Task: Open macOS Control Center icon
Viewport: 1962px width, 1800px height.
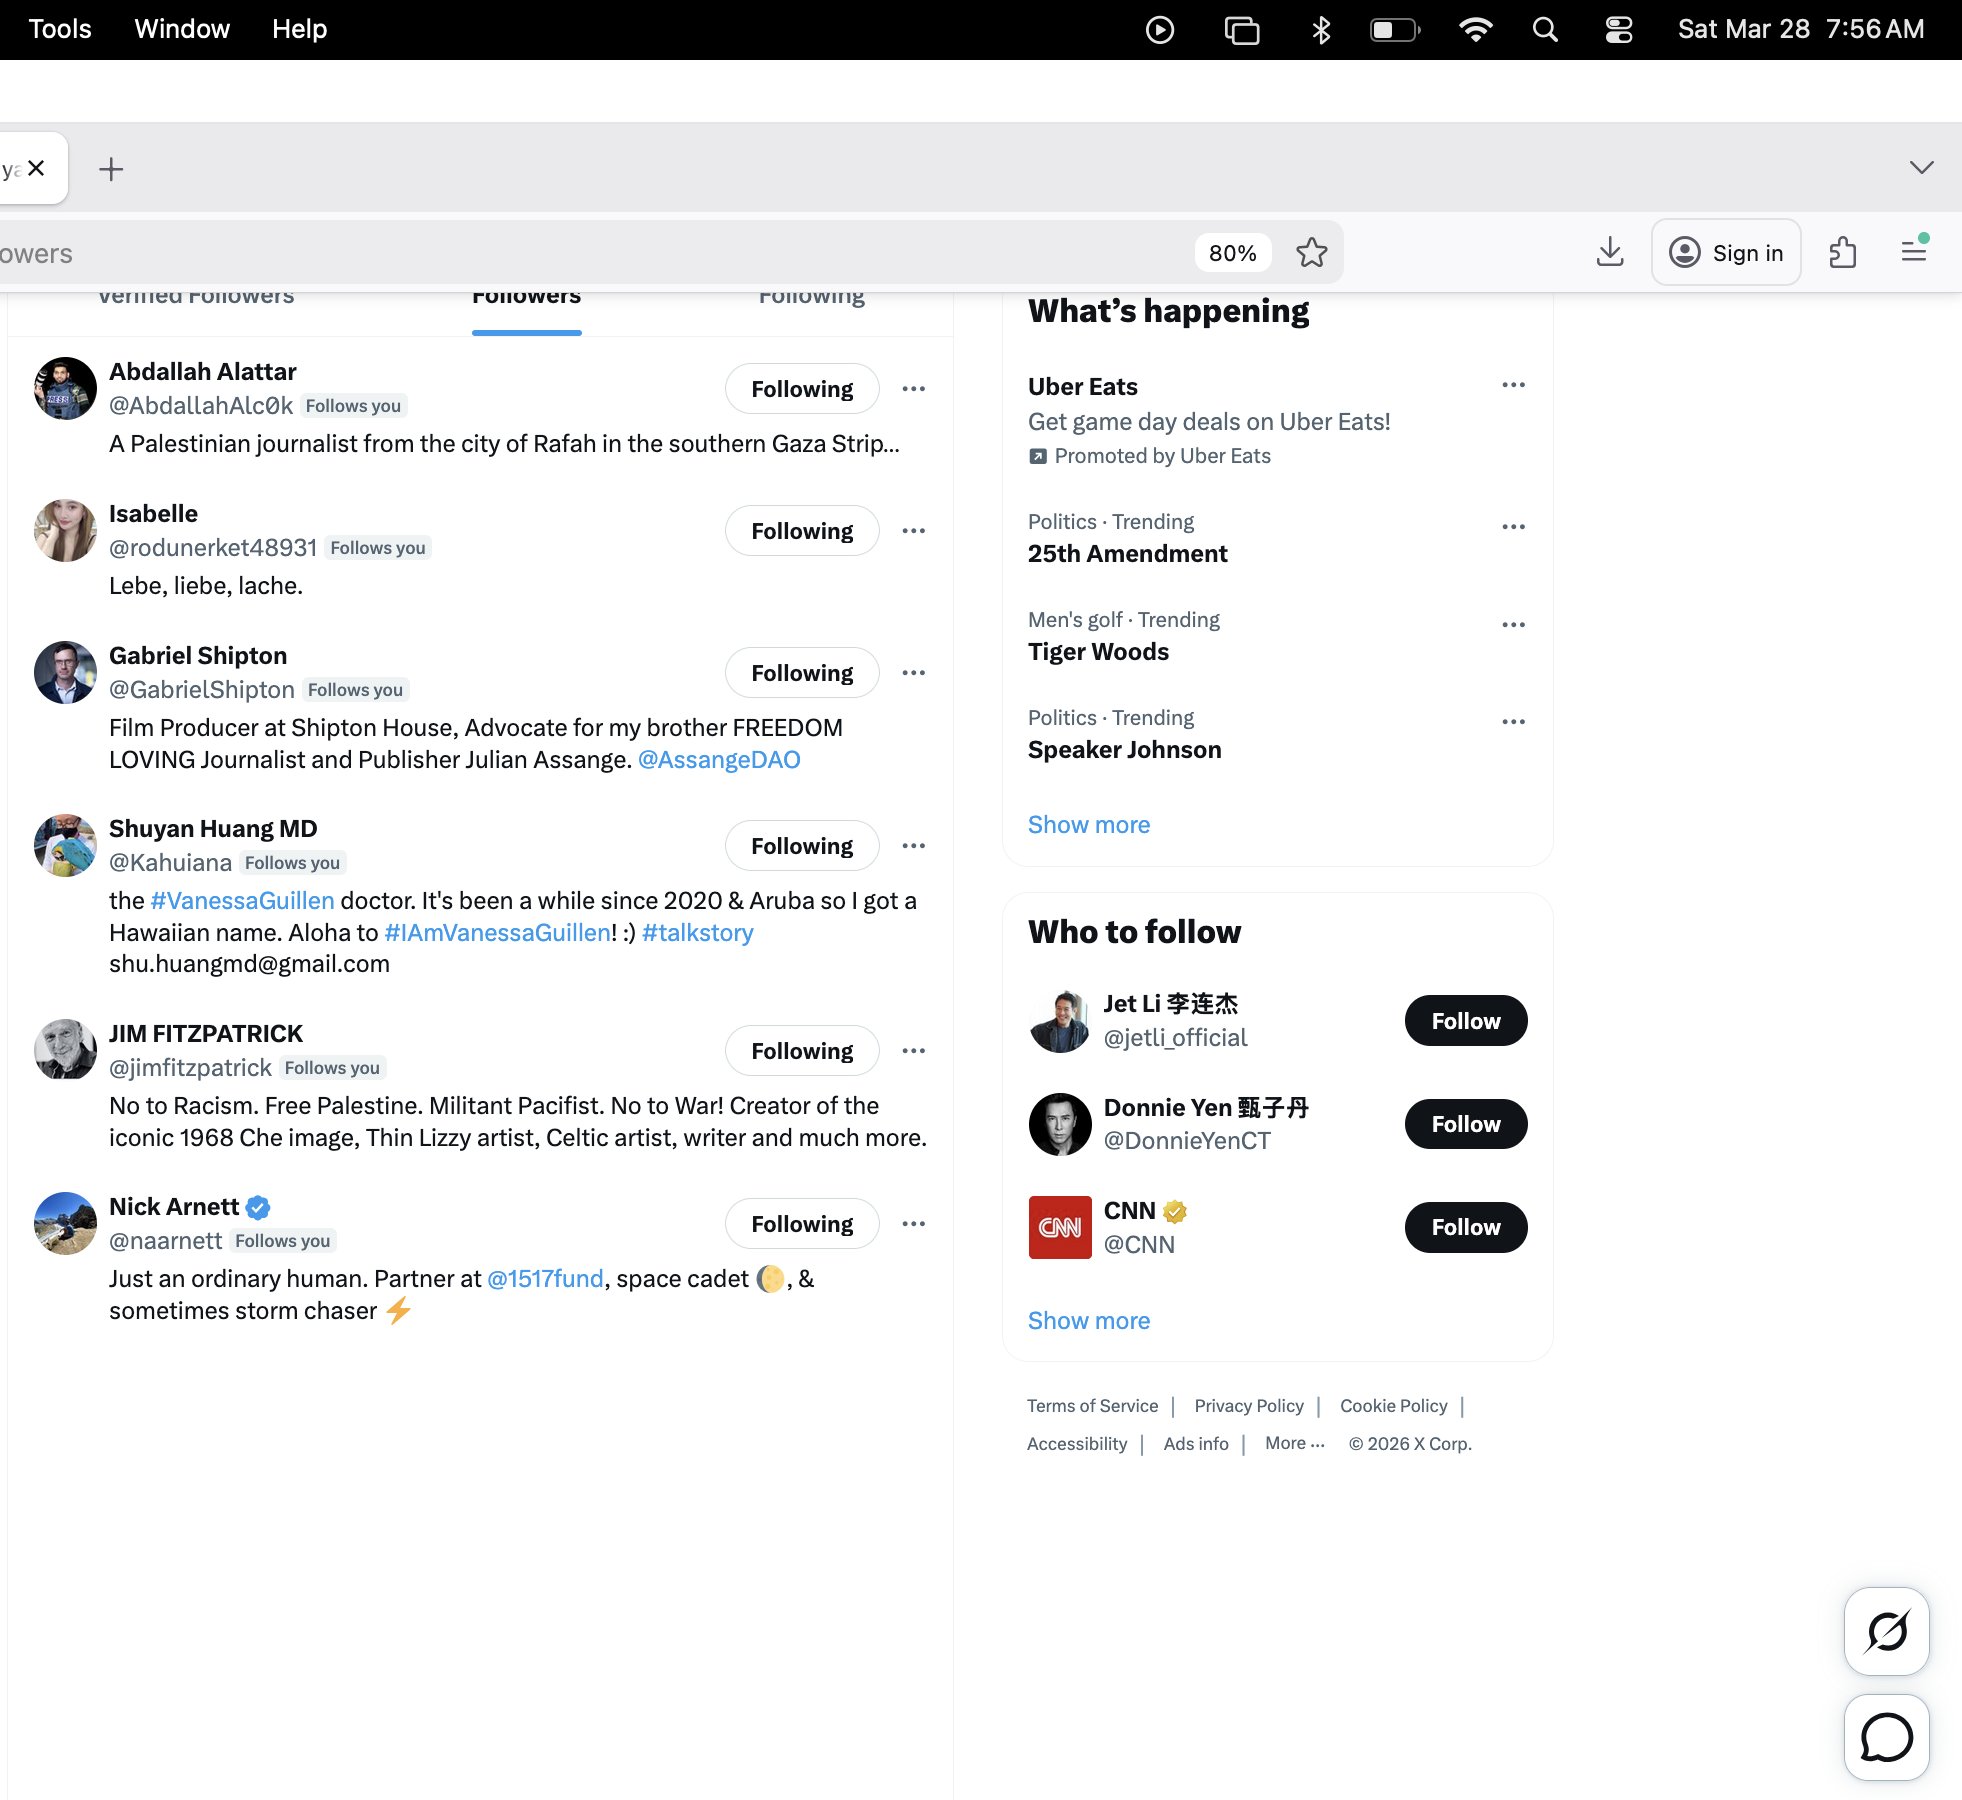Action: (x=1618, y=30)
